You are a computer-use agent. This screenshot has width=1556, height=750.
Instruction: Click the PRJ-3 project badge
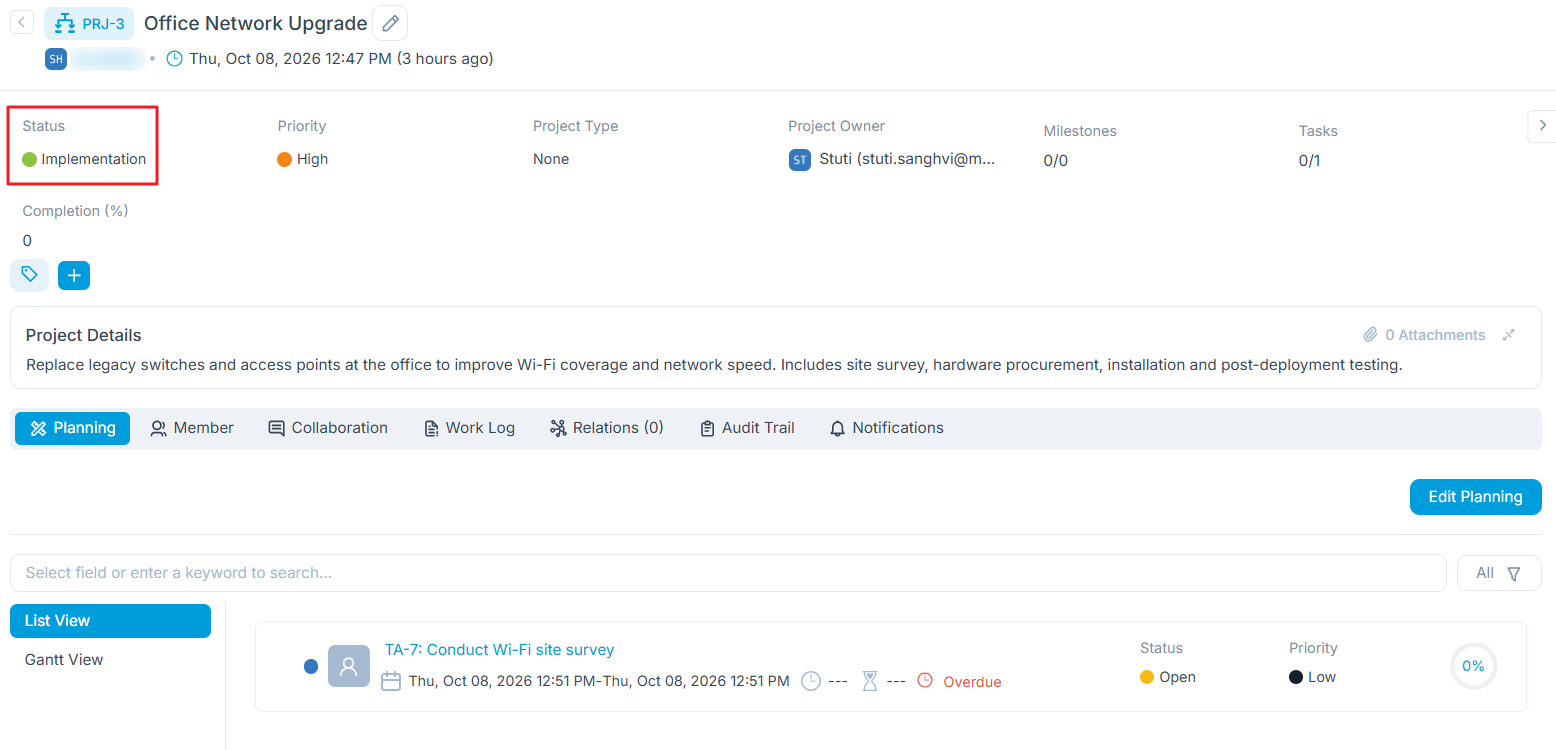pos(89,23)
